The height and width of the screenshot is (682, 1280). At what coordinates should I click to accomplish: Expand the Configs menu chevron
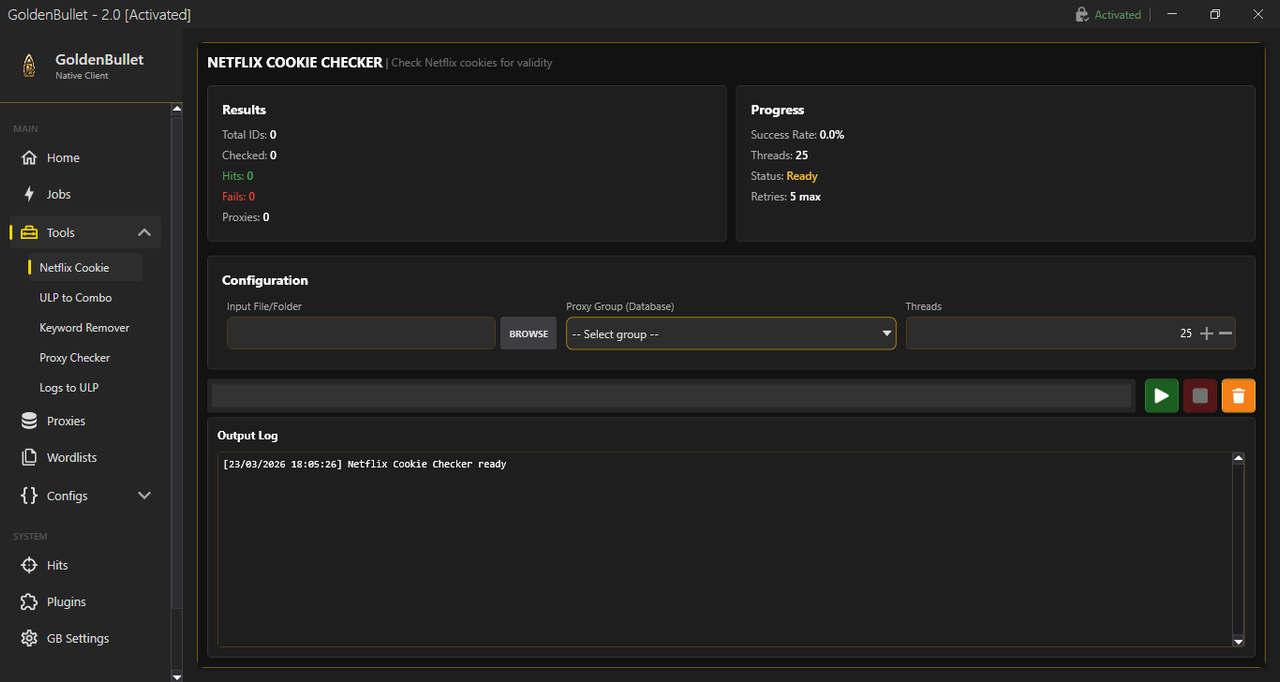click(x=144, y=495)
